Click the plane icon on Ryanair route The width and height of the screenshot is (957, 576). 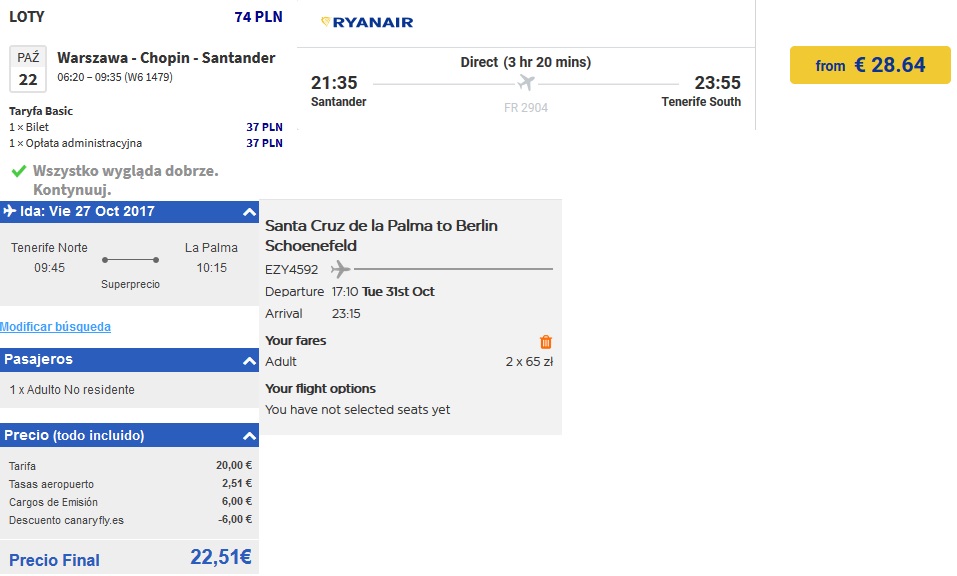(x=525, y=82)
